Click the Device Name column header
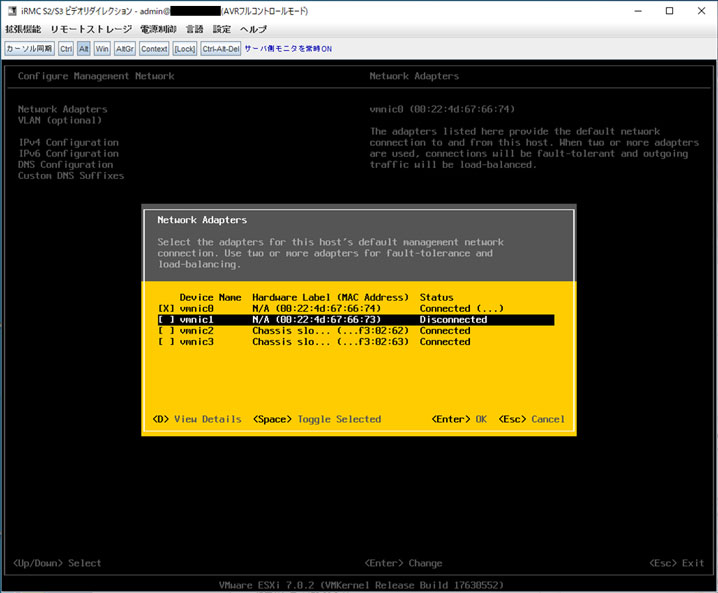The width and height of the screenshot is (718, 593). (x=210, y=297)
